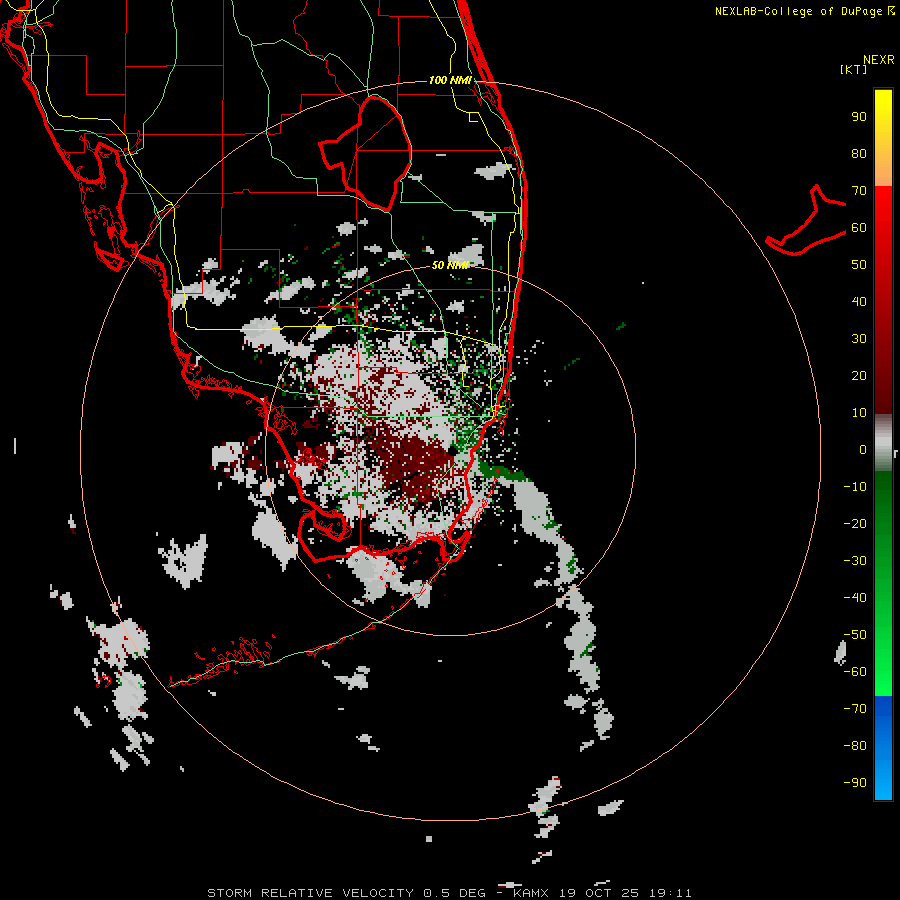Click the -20 value on the velocity scale
The width and height of the screenshot is (900, 900).
[x=855, y=524]
